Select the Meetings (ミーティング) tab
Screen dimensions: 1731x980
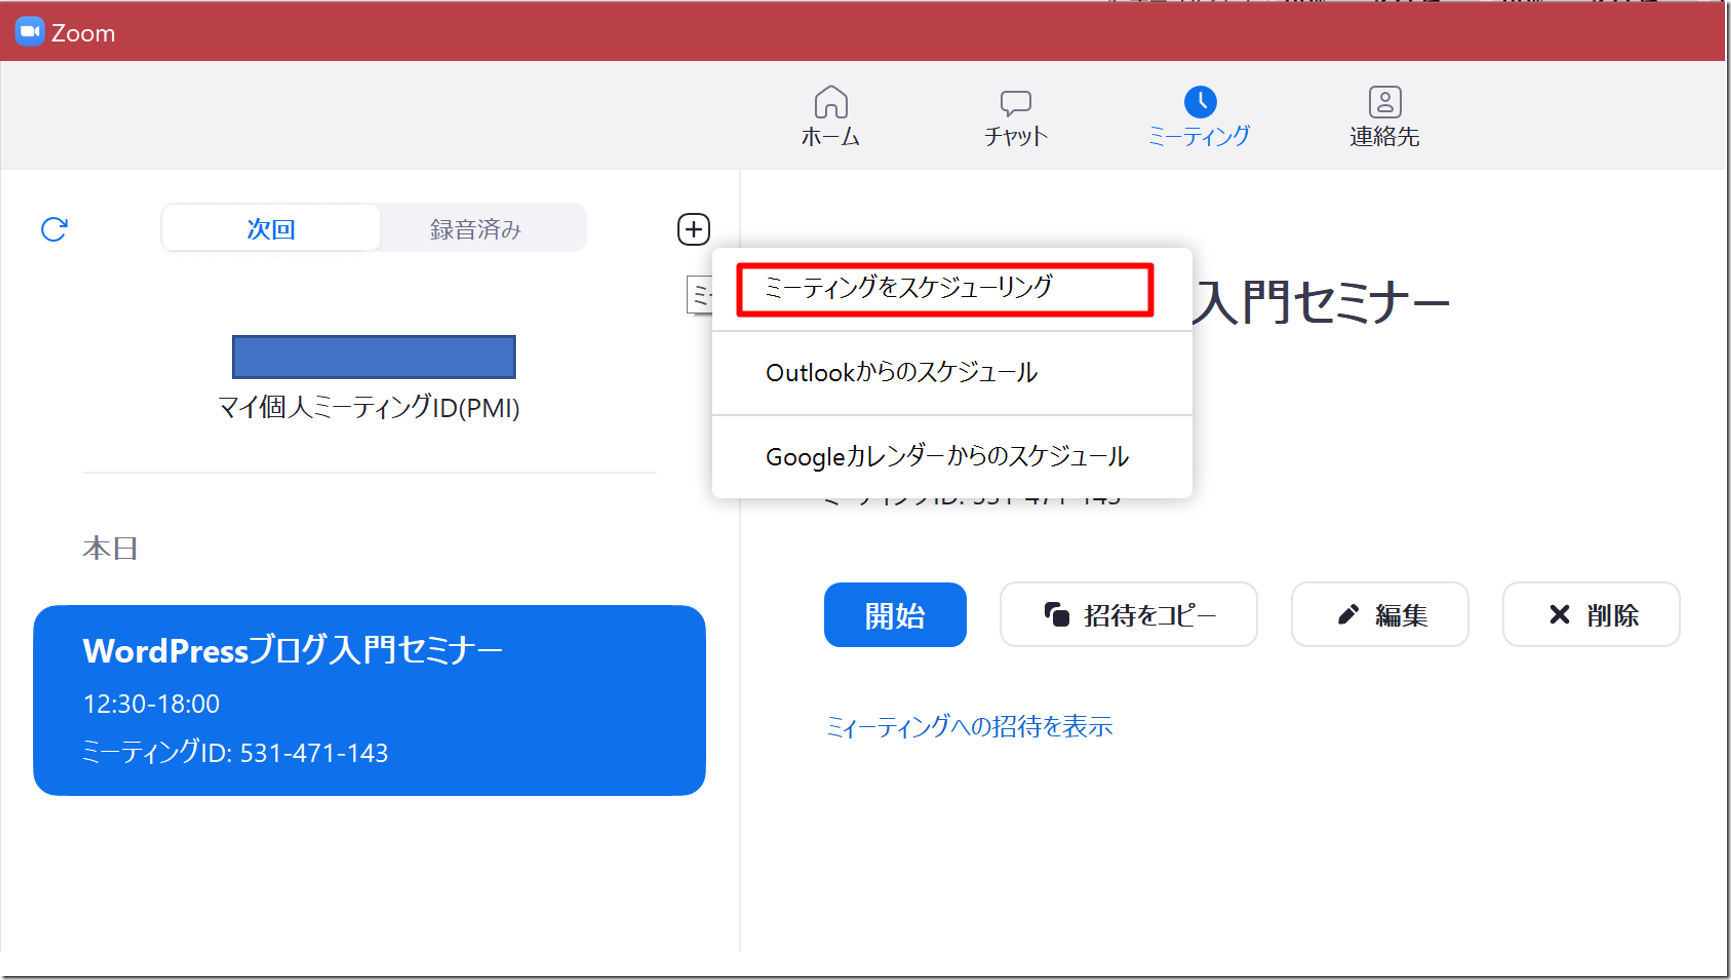[1199, 117]
